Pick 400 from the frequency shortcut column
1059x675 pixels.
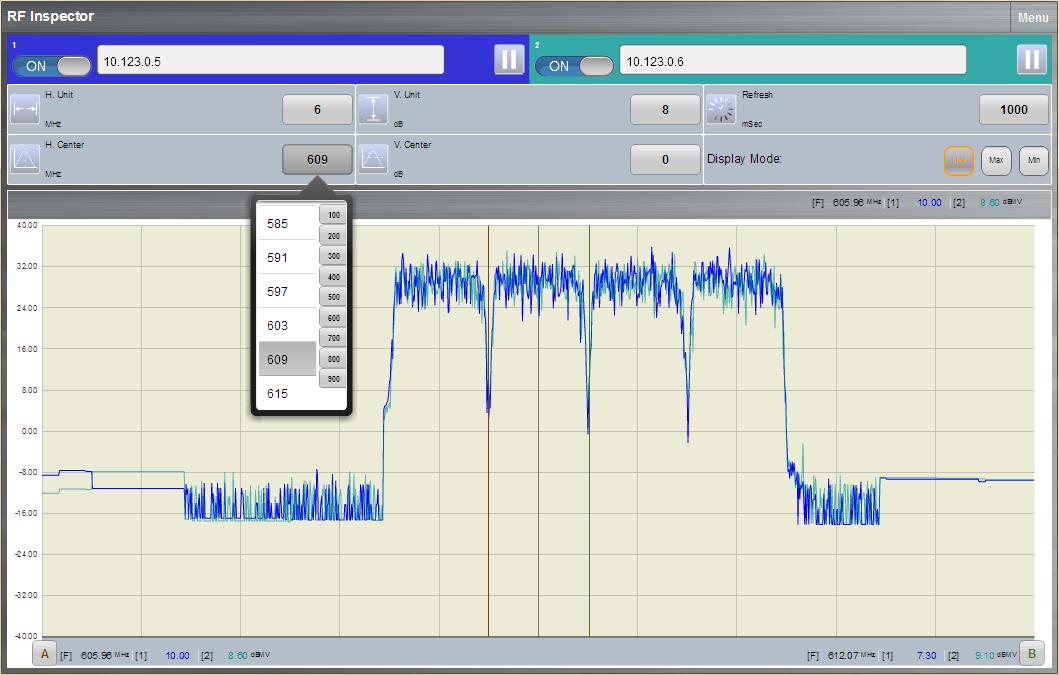tap(333, 276)
